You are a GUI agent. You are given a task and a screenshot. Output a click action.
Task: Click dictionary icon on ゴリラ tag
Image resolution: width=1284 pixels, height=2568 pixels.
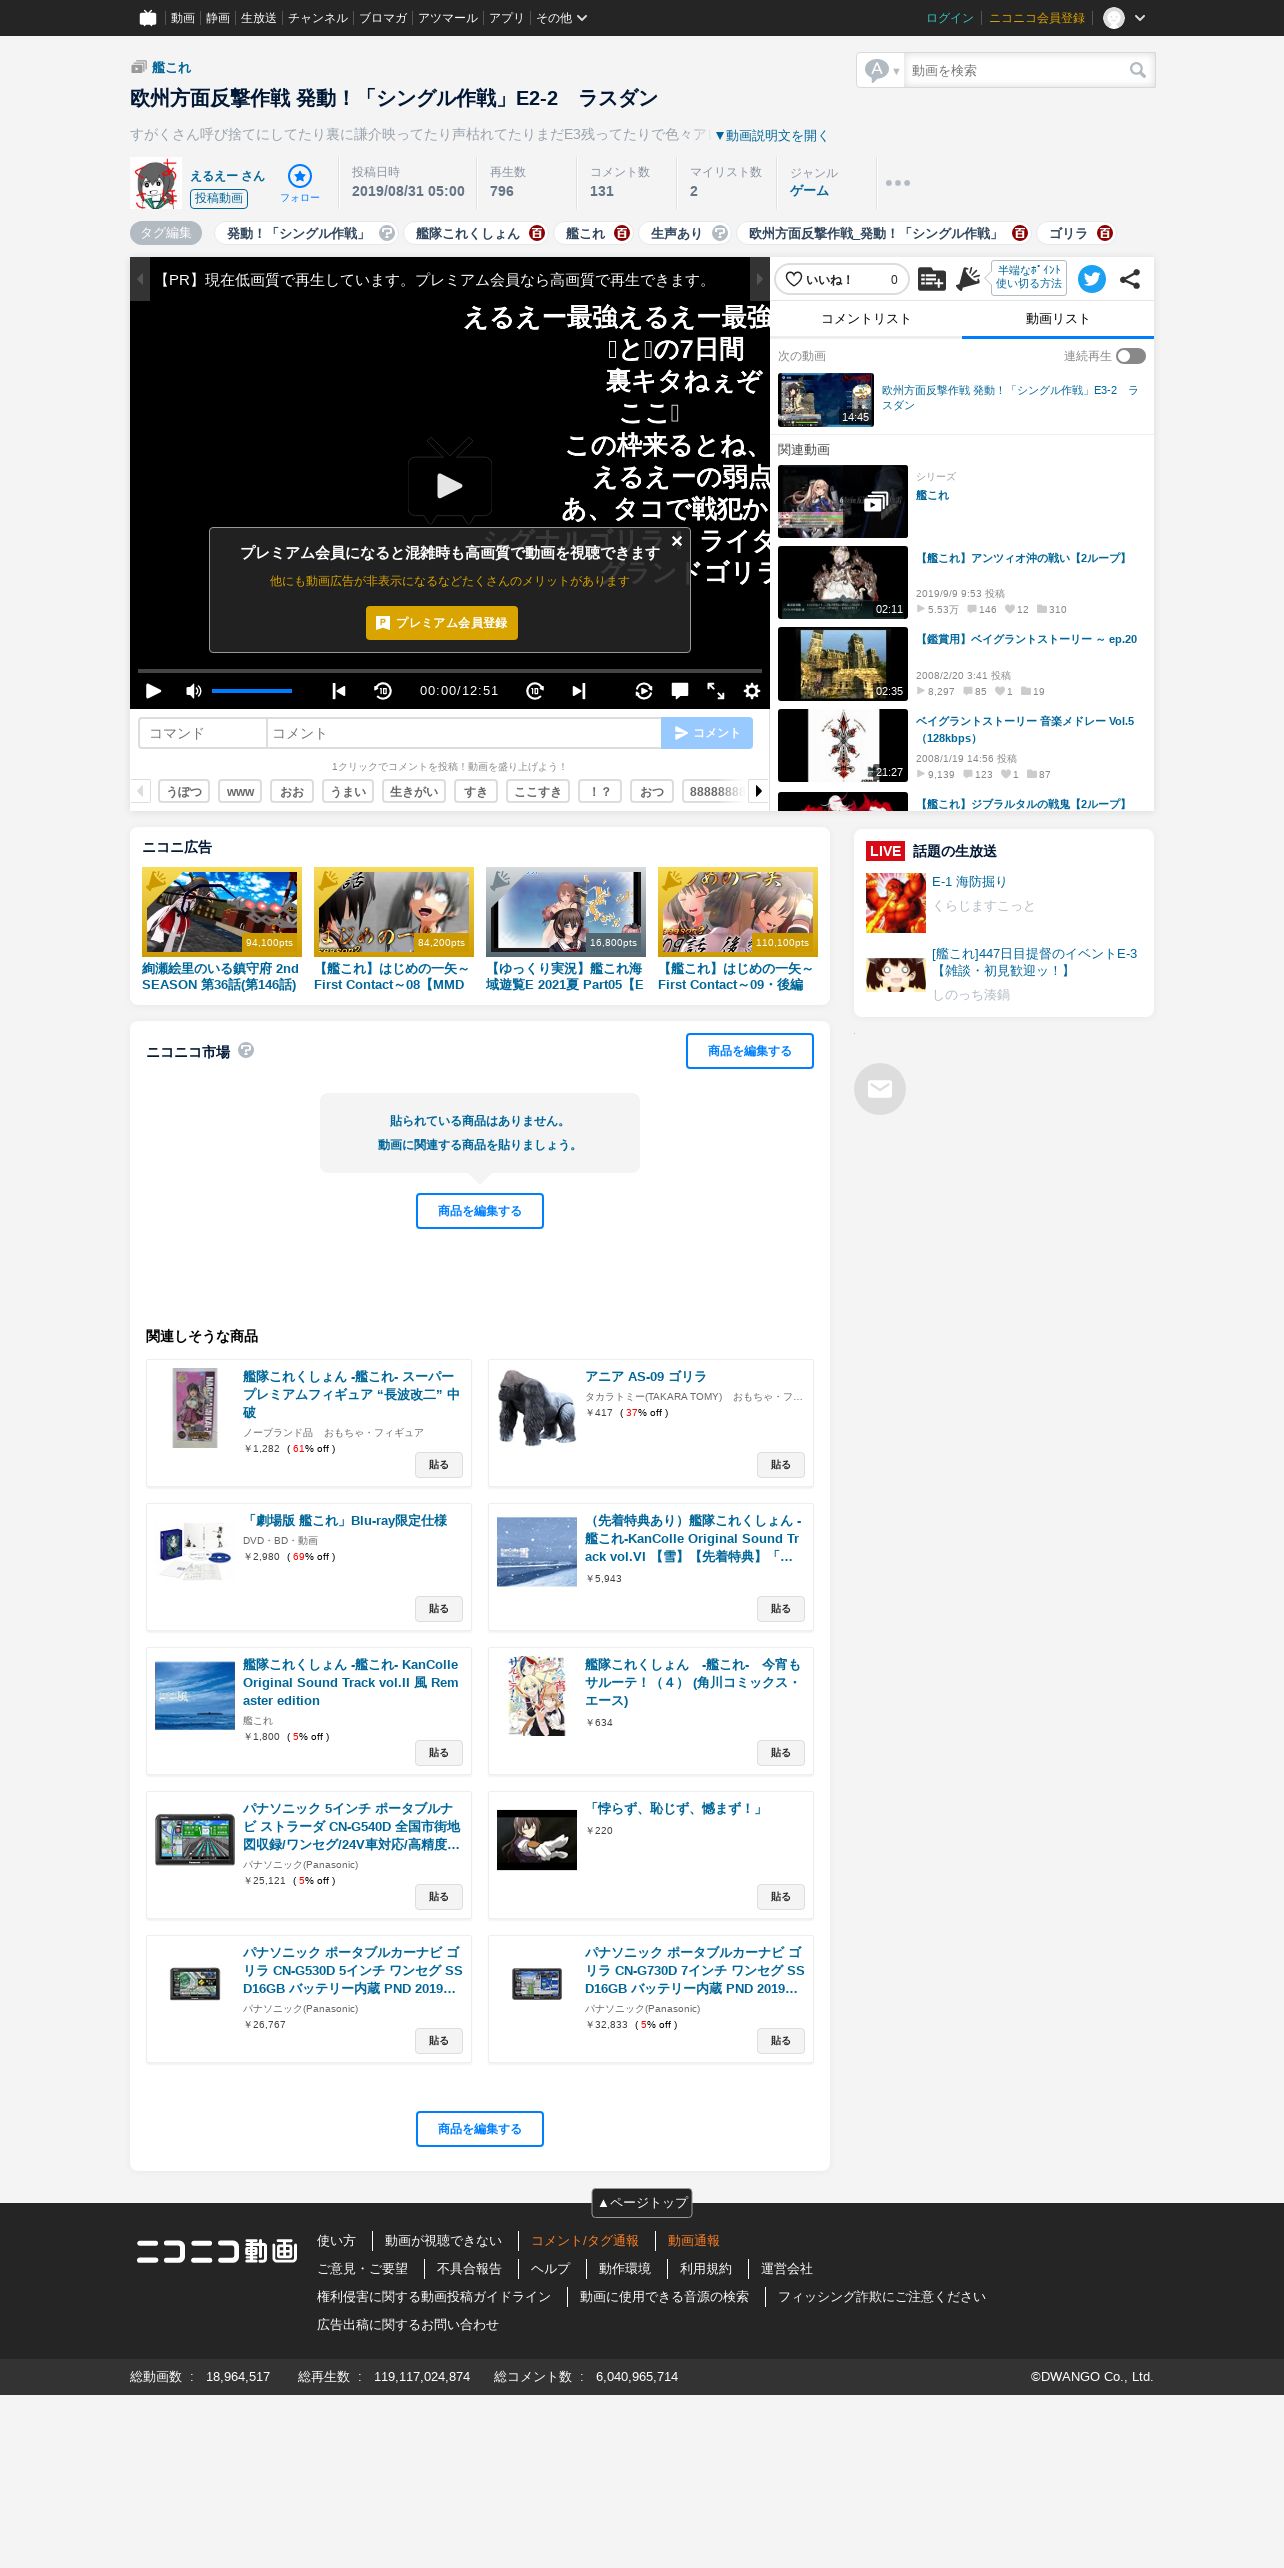(1105, 233)
